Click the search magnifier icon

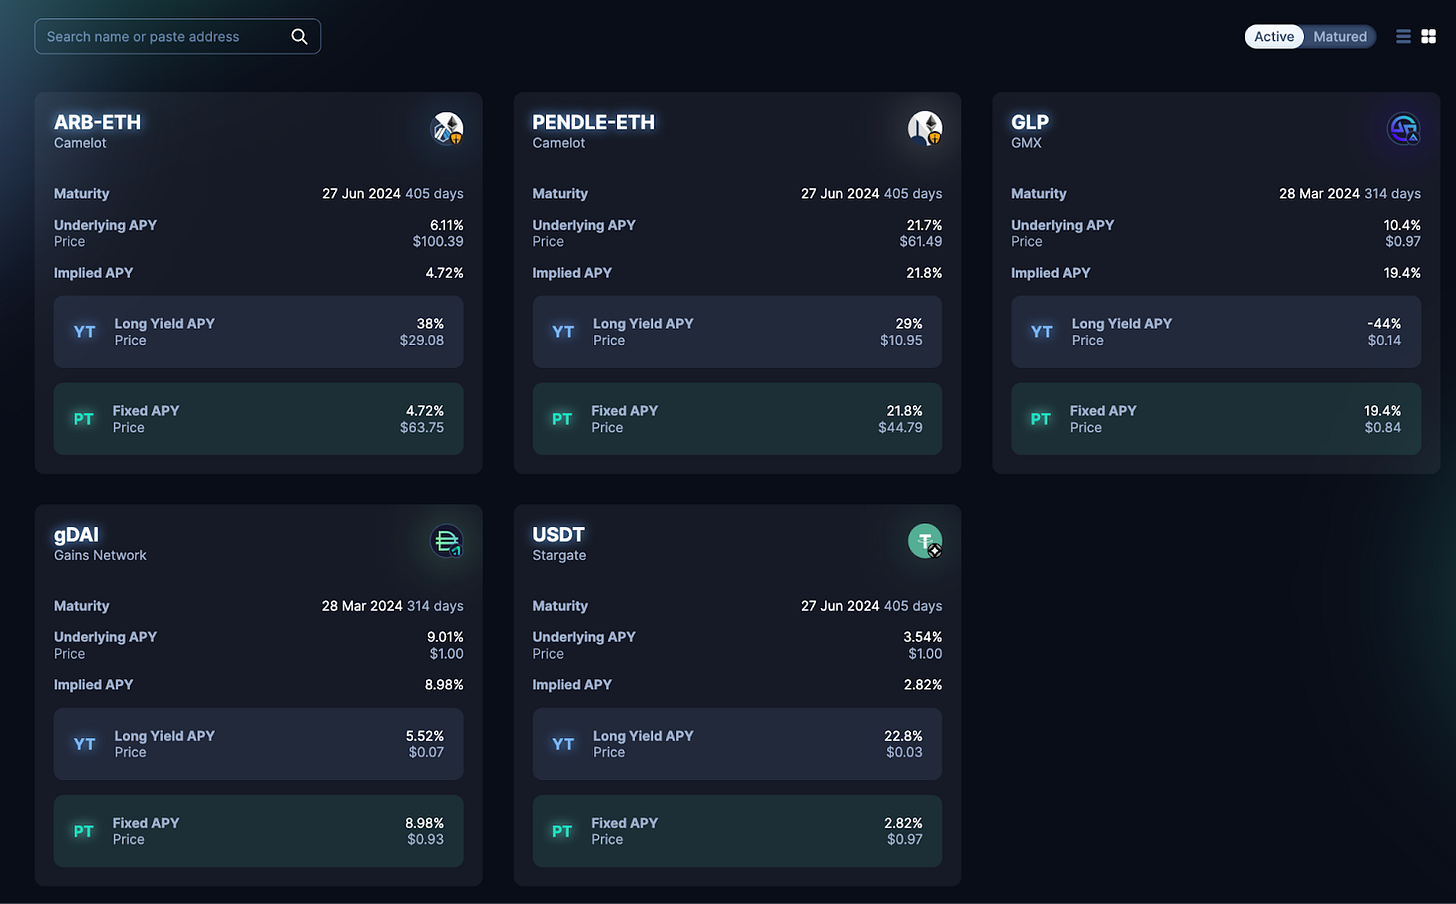[299, 37]
